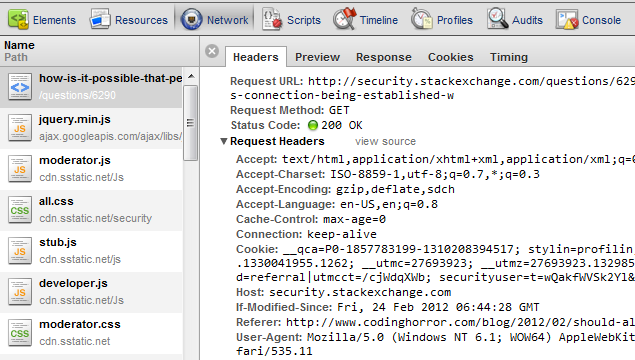Open the Audits panel icon
The image size is (635, 360).
498,19
